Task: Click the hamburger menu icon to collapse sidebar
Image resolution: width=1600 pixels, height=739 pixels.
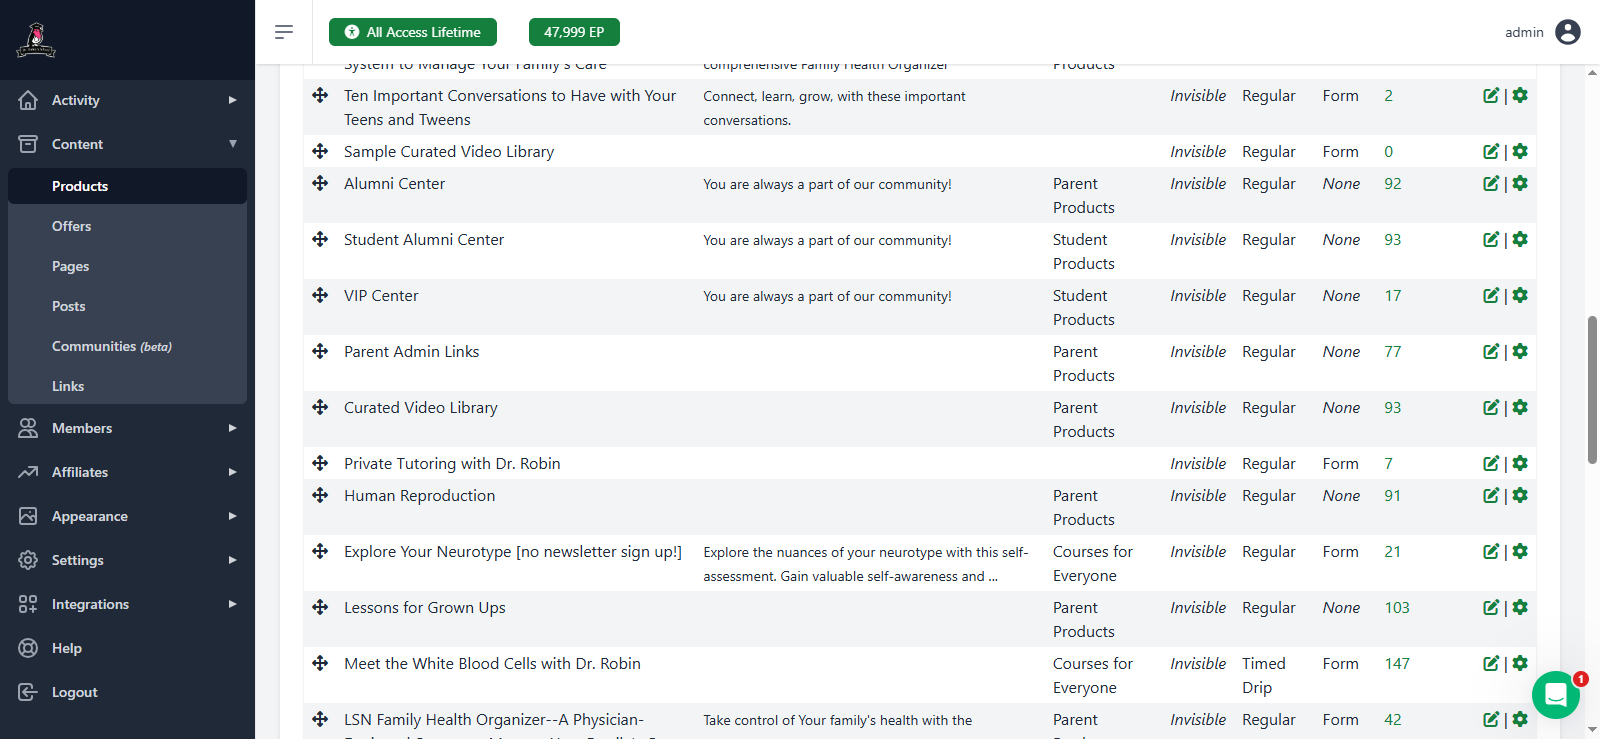Action: (x=284, y=32)
